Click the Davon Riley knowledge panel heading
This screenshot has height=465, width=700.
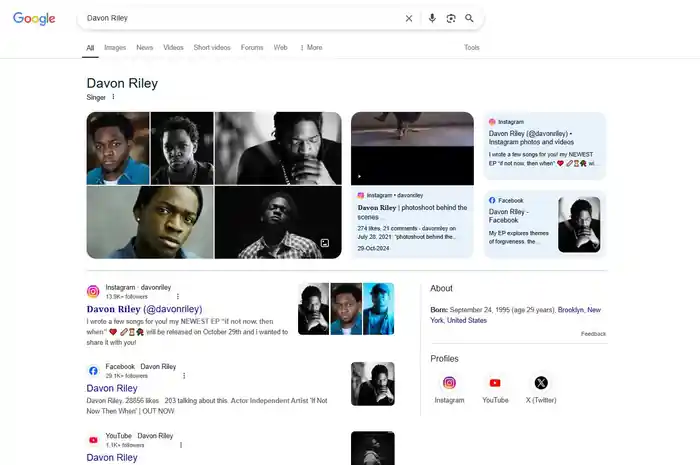coord(122,83)
